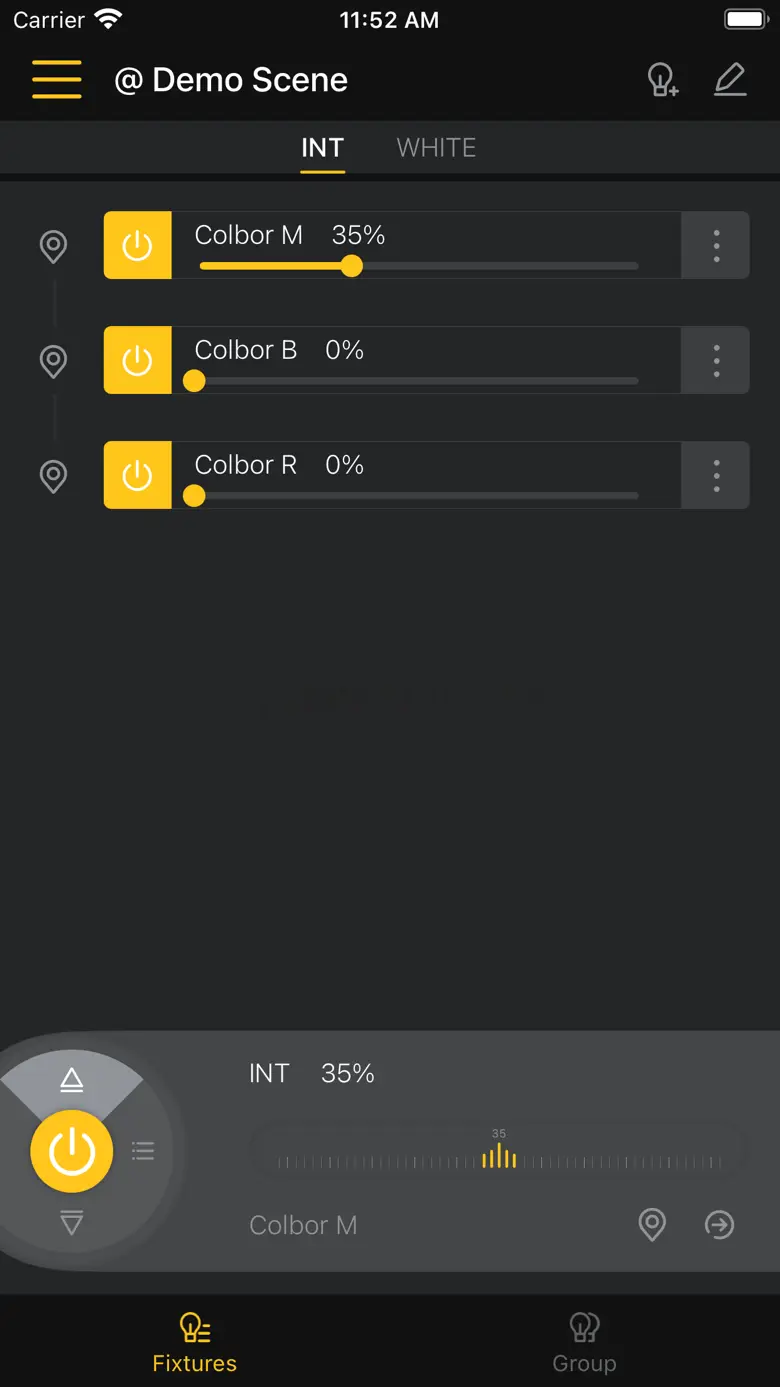
Task: Tap the pin icon in the bottom control panel
Action: tap(652, 1224)
